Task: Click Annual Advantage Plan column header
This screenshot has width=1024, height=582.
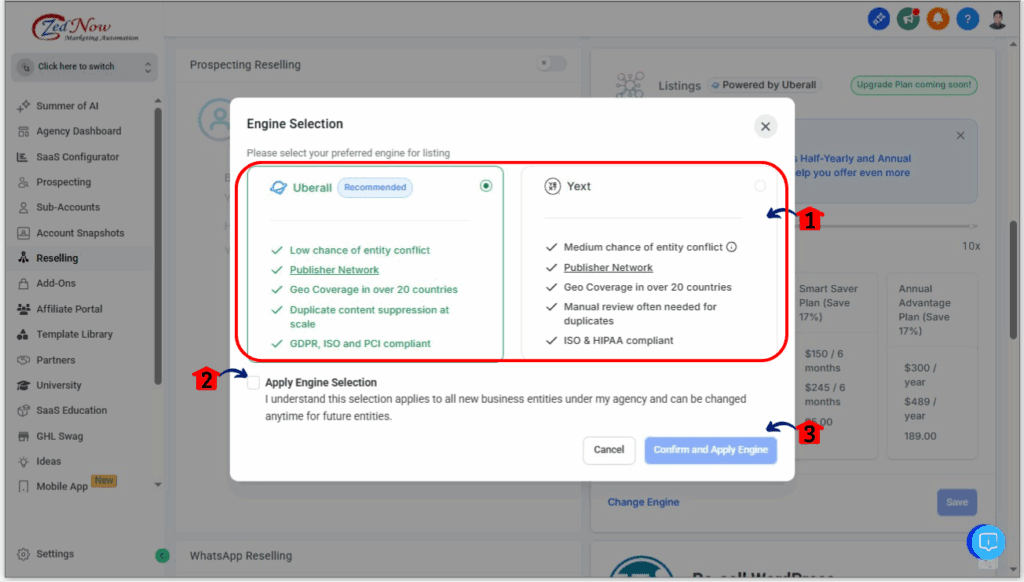Action: [x=924, y=310]
